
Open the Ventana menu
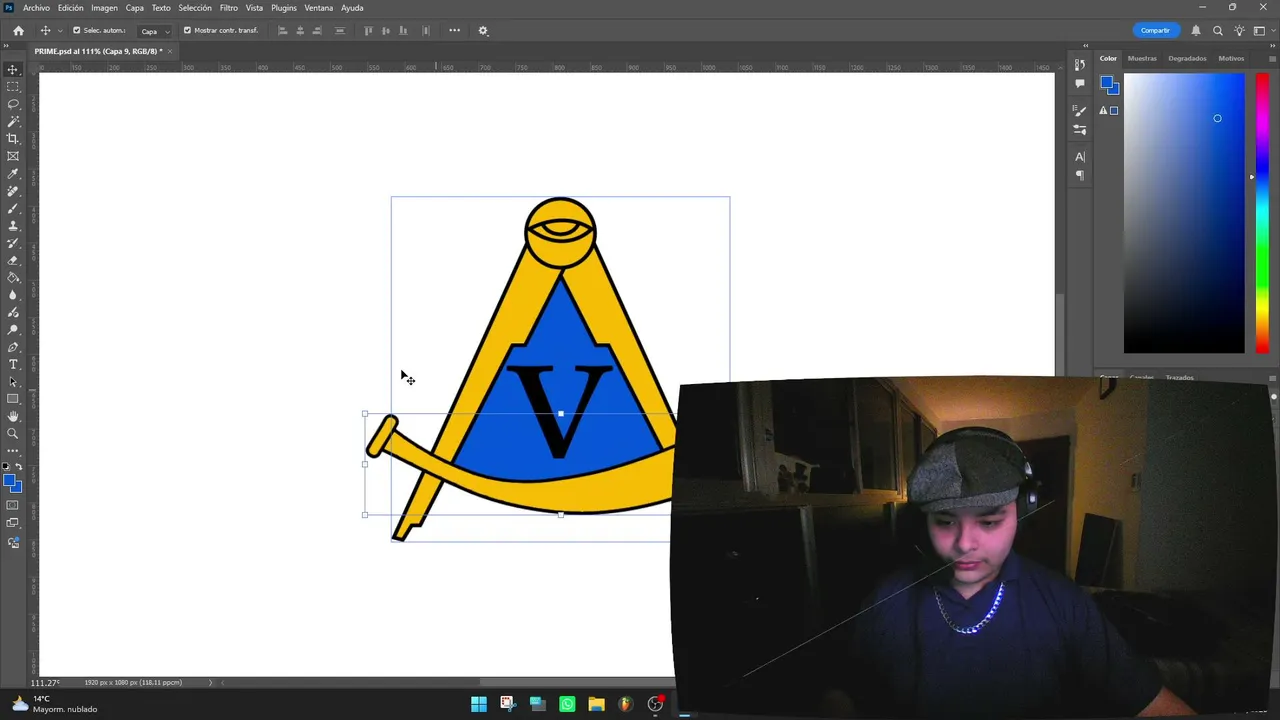tap(318, 8)
